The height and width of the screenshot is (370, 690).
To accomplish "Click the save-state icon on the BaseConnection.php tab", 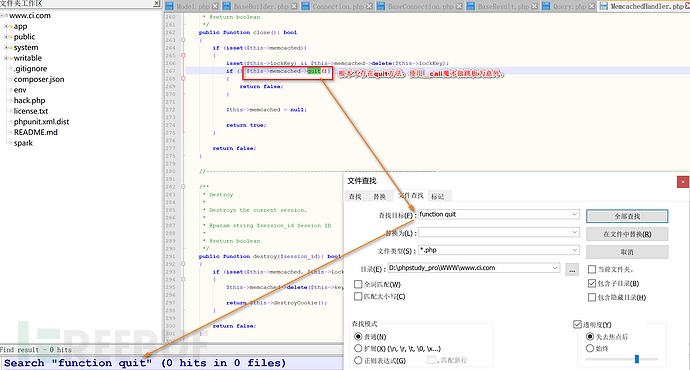I will pos(381,6).
